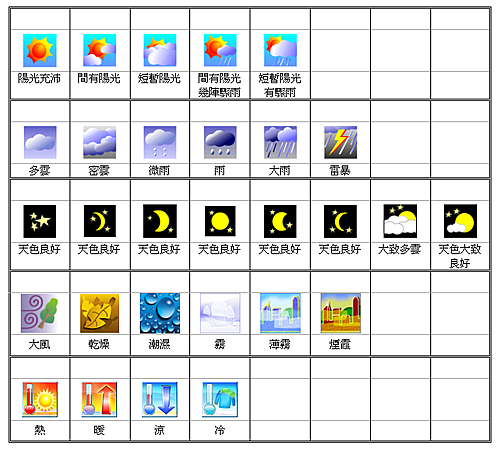Click the 潮濕 label text
Image resolution: width=500 pixels, height=450 pixels.
pos(159,344)
